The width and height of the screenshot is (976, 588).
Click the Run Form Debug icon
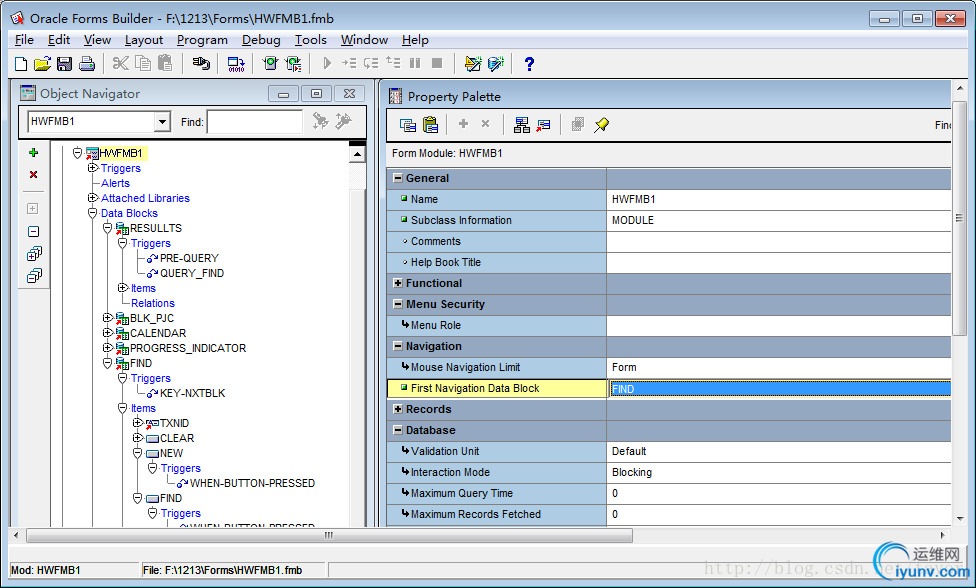point(293,63)
